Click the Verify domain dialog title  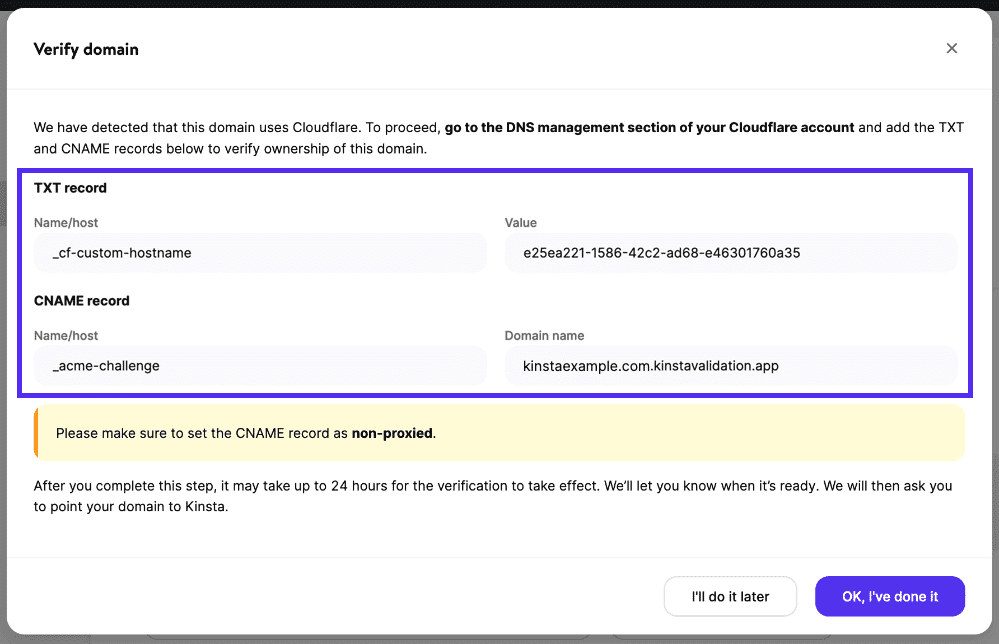pyautogui.click(x=86, y=48)
